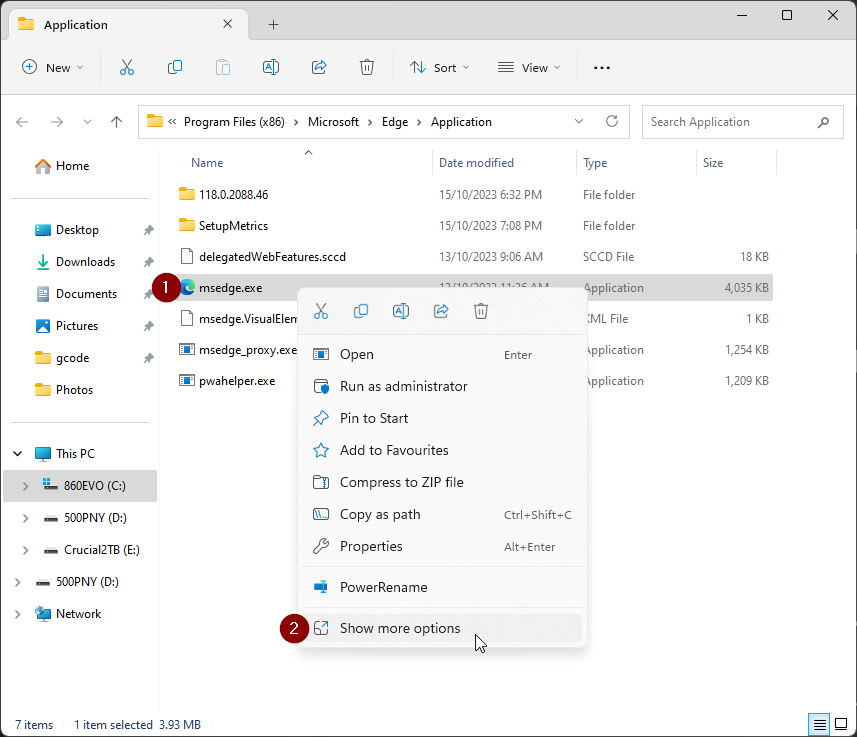This screenshot has width=857, height=737.
Task: Sort by the Type column header
Action: pos(595,163)
